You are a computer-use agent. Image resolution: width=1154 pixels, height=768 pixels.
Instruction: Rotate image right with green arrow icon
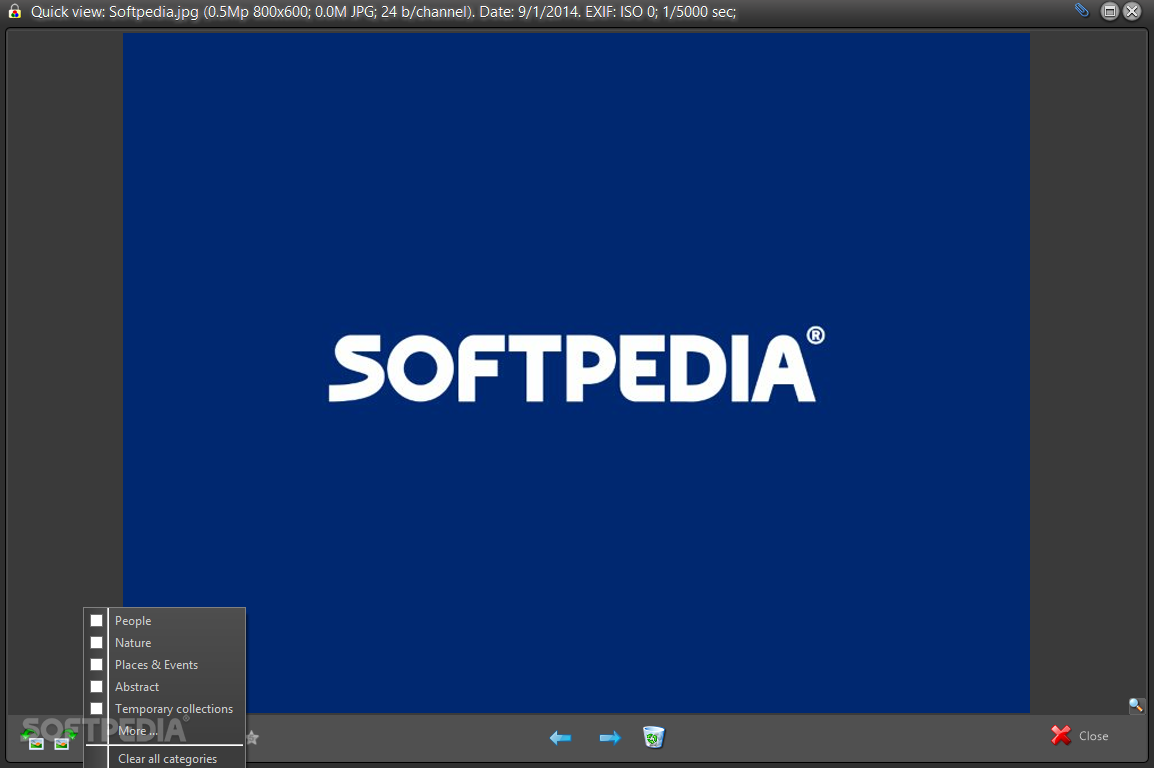coord(64,740)
